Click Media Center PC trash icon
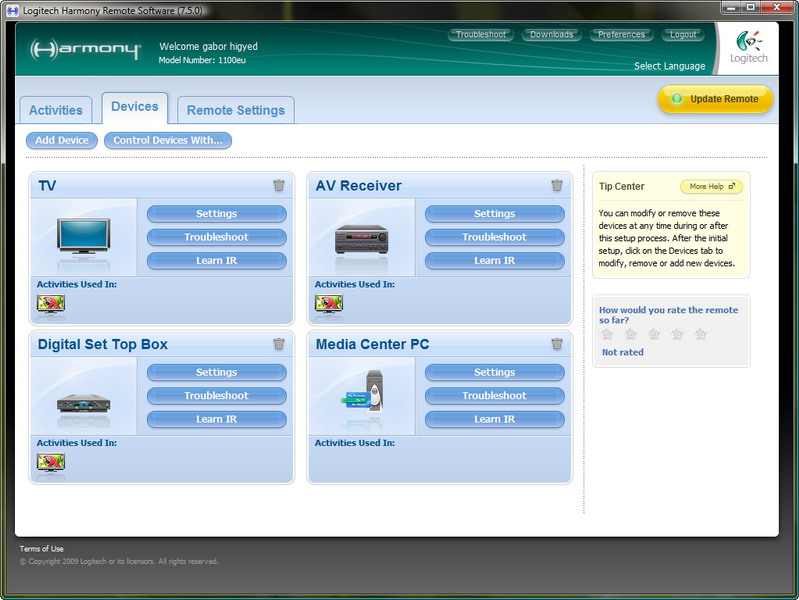This screenshot has width=799, height=600. click(x=557, y=344)
